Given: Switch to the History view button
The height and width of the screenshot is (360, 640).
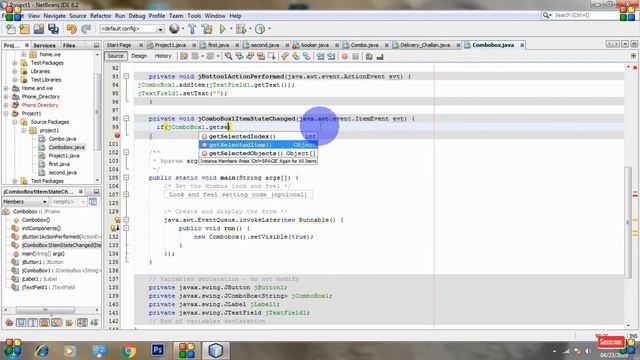Looking at the screenshot, I should tap(163, 56).
